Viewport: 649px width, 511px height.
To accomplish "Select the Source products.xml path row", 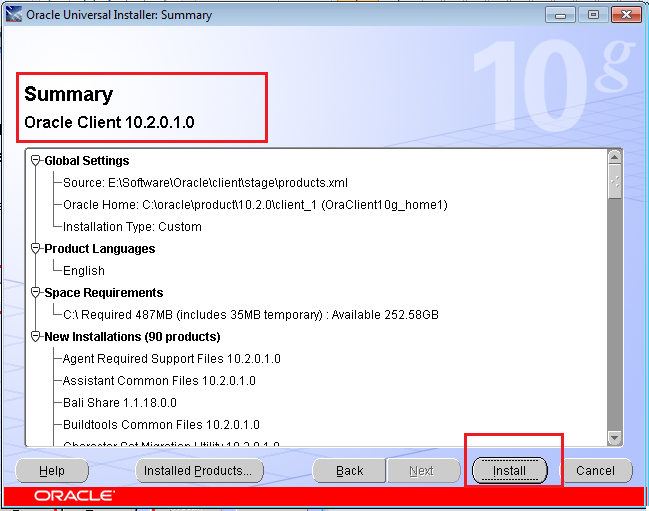I will (205, 182).
